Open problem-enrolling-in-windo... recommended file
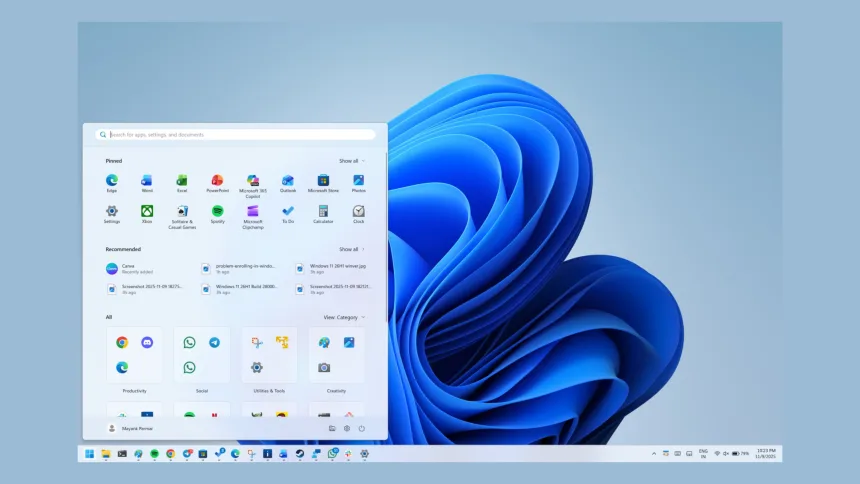The width and height of the screenshot is (860, 484). [239, 268]
